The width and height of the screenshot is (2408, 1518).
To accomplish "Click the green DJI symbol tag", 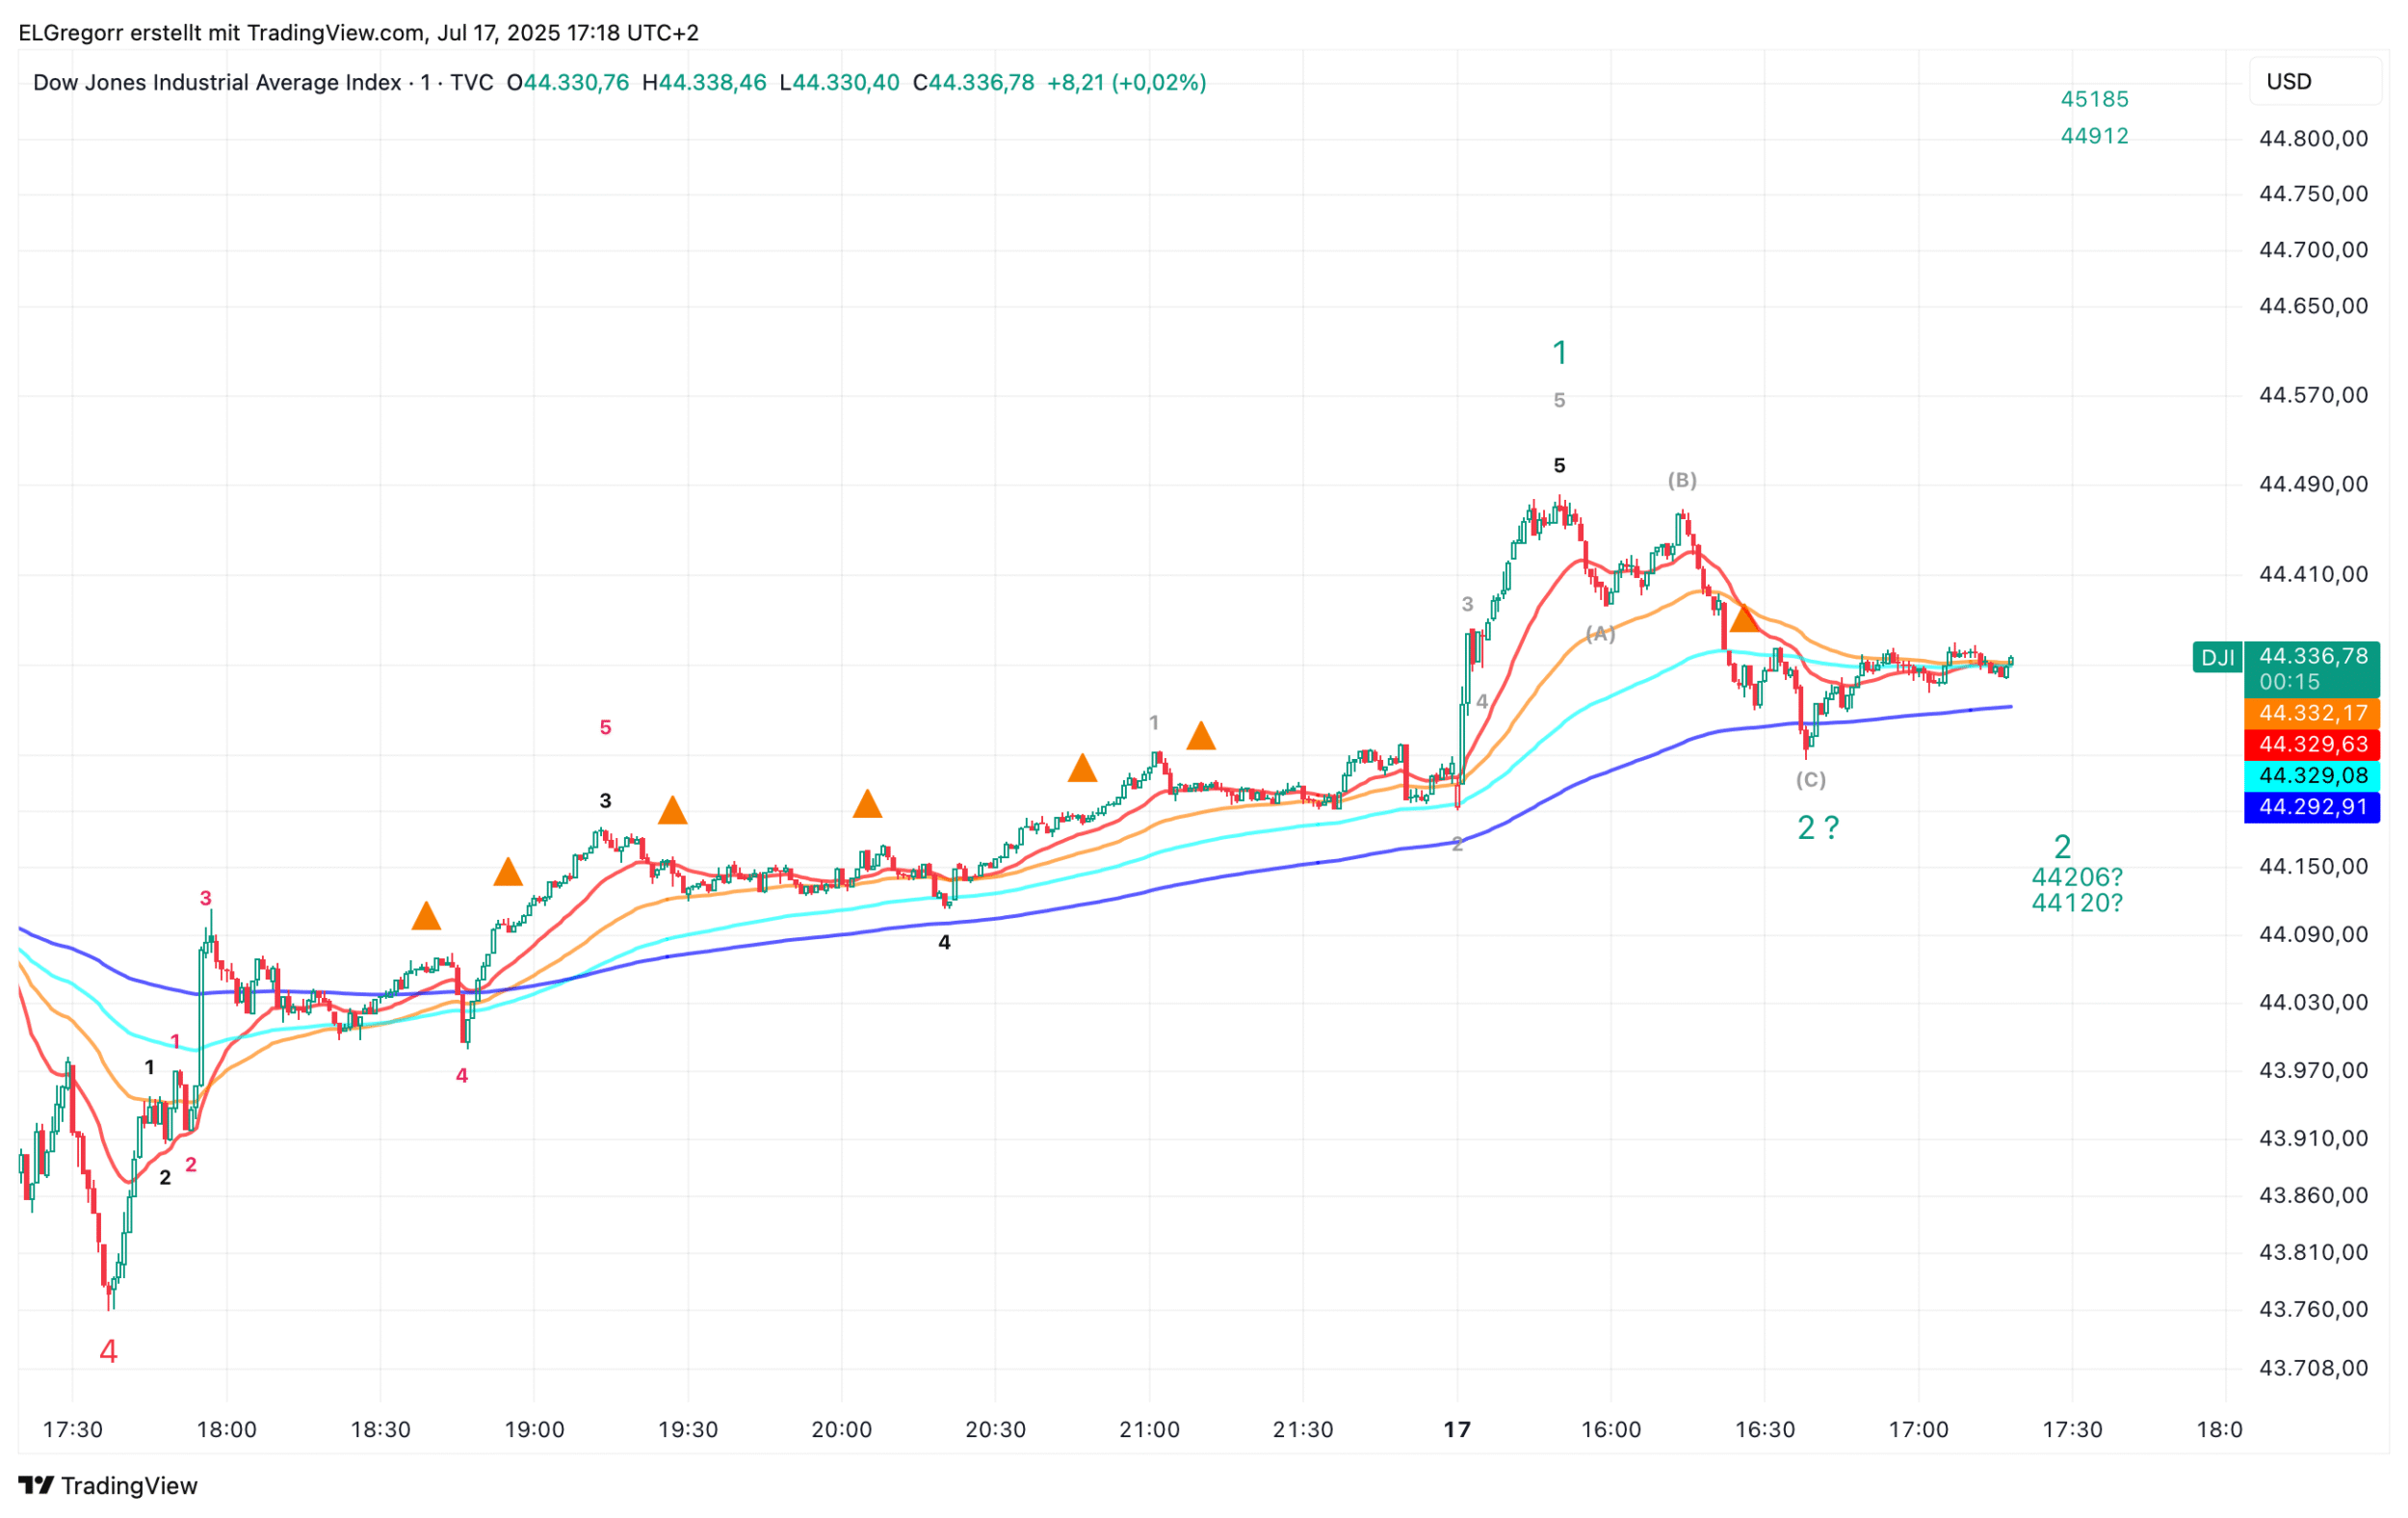I will (2217, 657).
